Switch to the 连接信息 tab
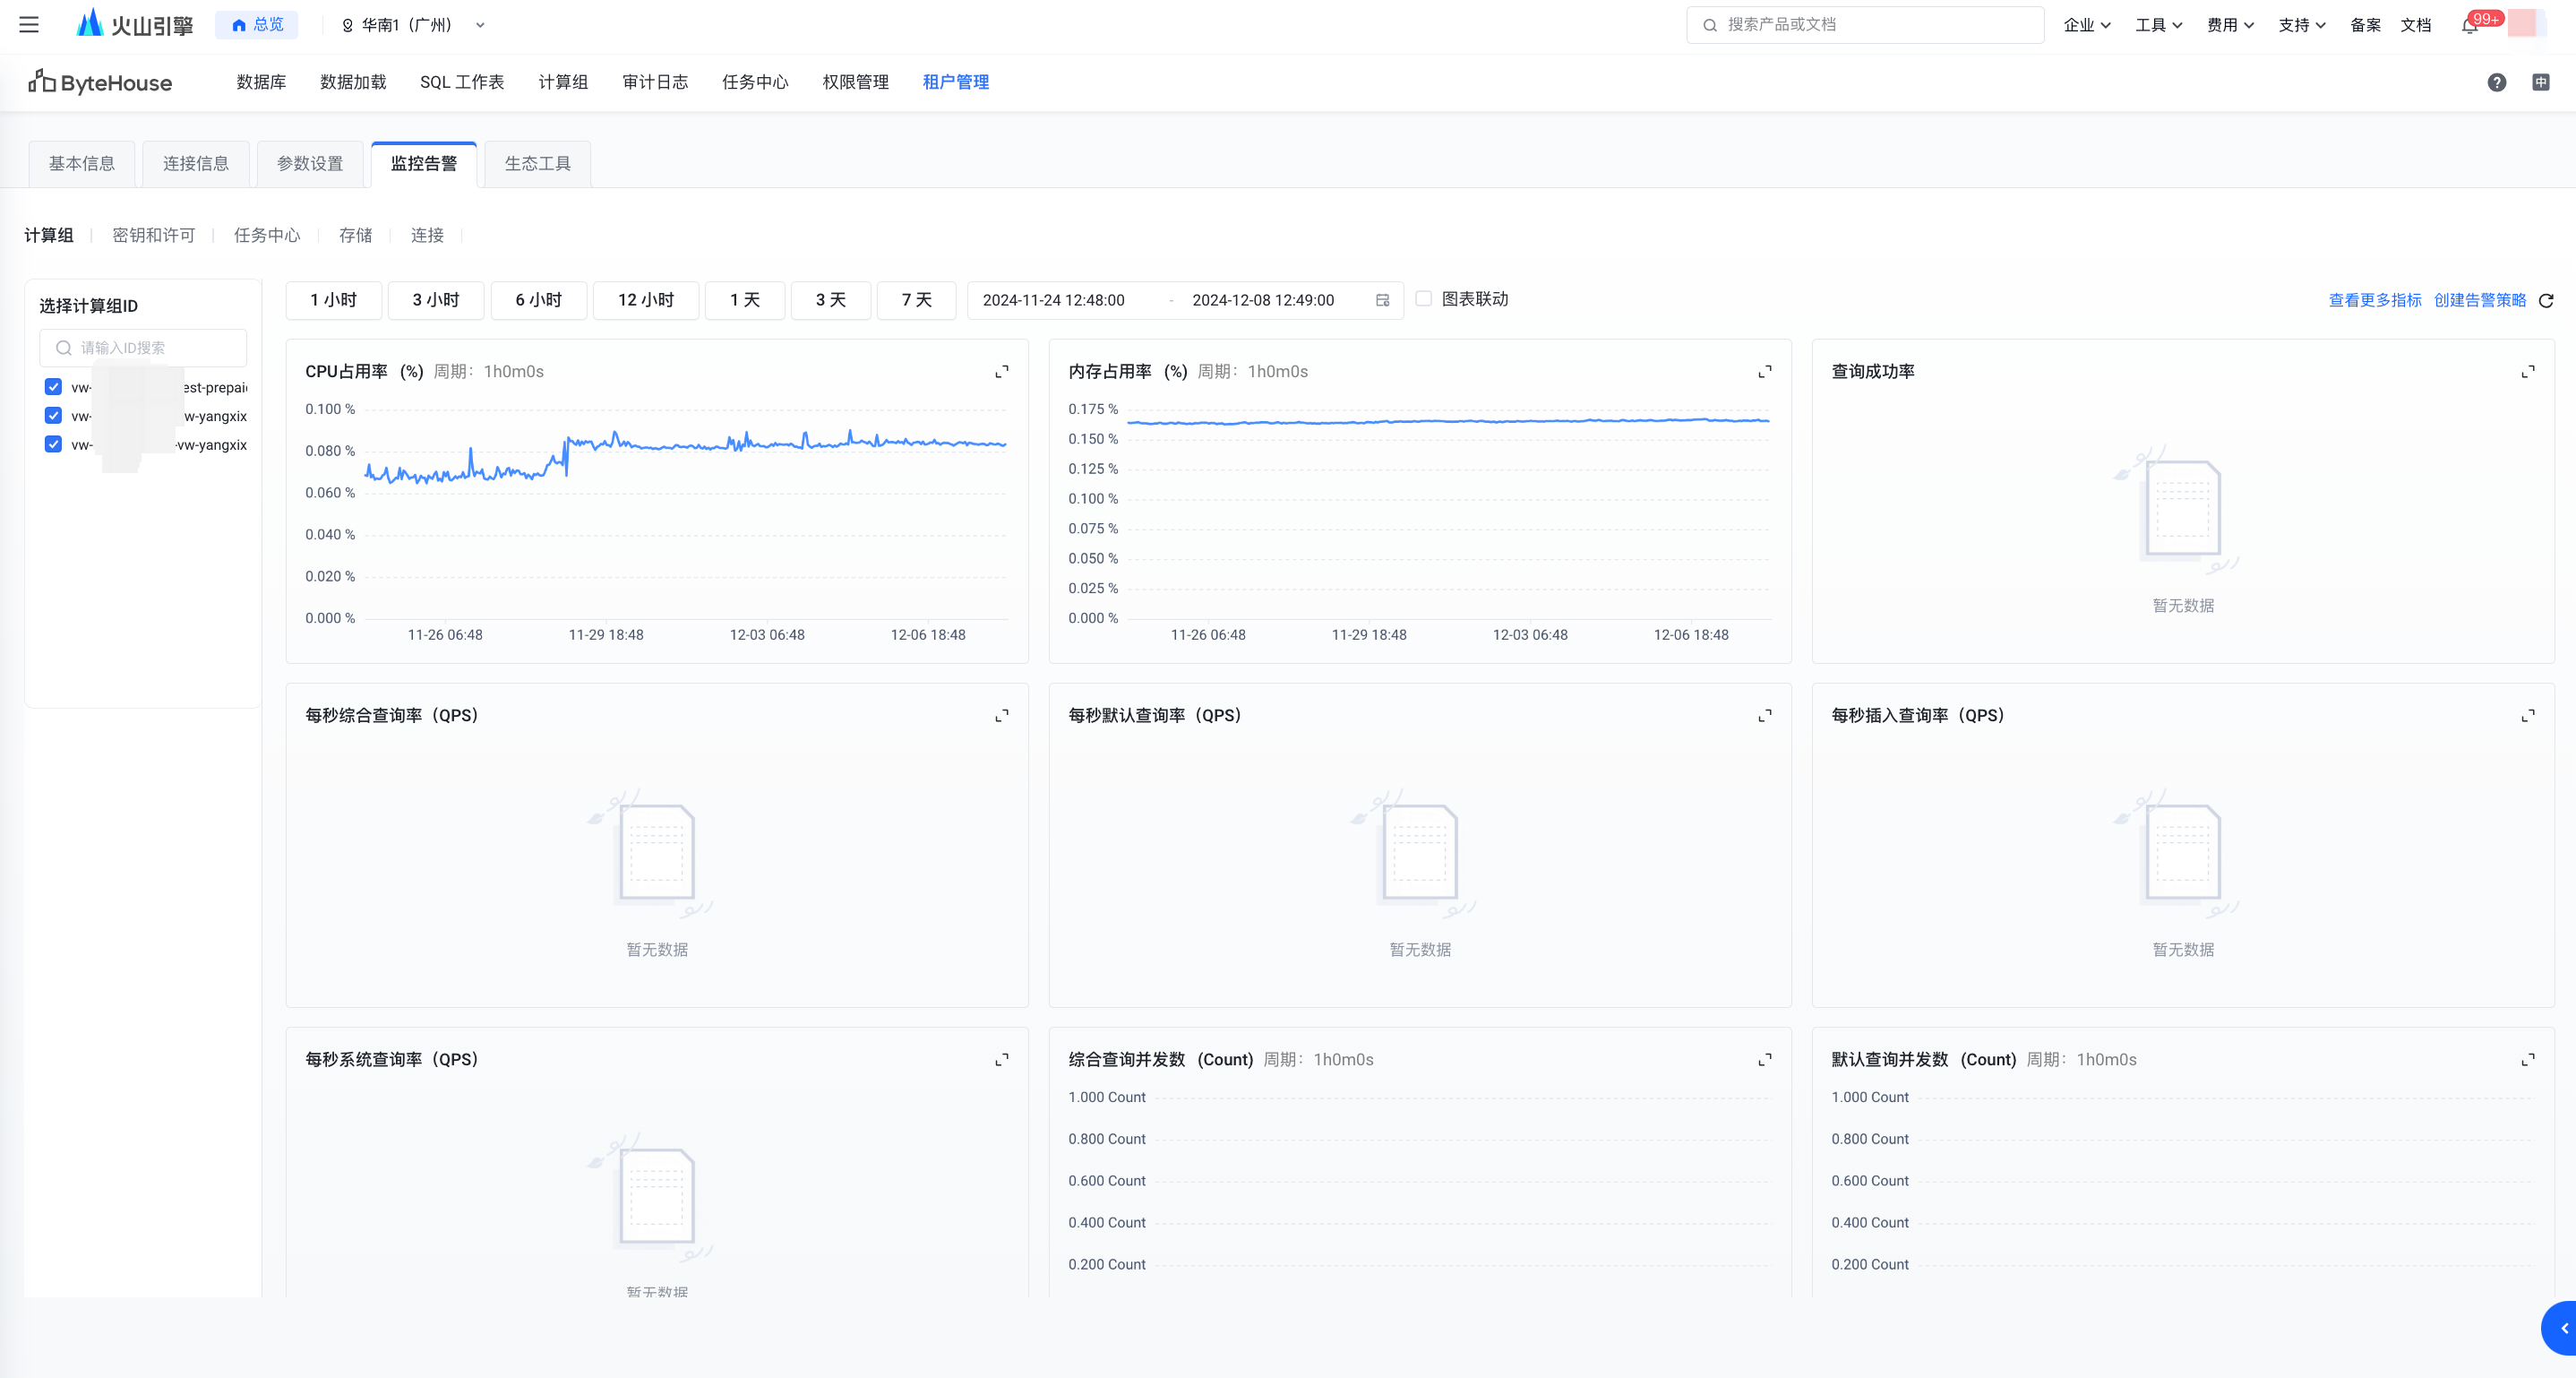This screenshot has height=1378, width=2576. (x=196, y=164)
